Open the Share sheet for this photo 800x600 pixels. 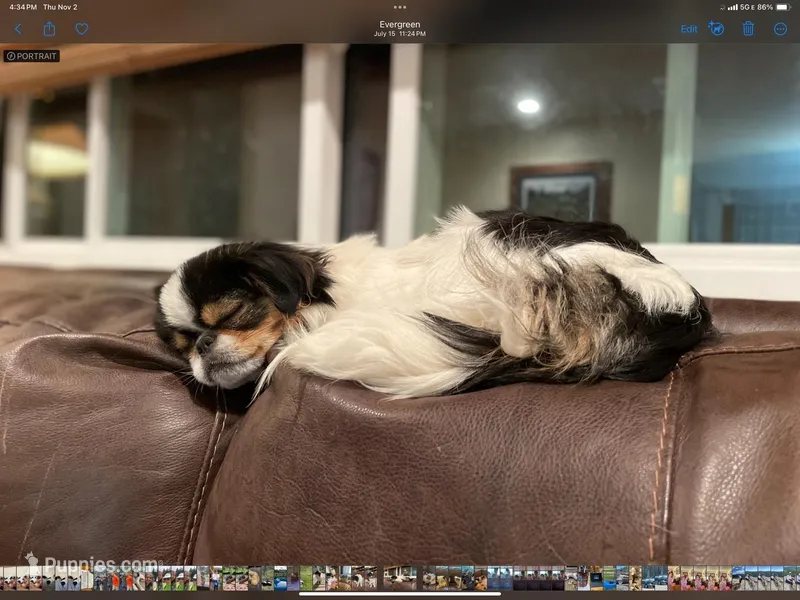49,28
